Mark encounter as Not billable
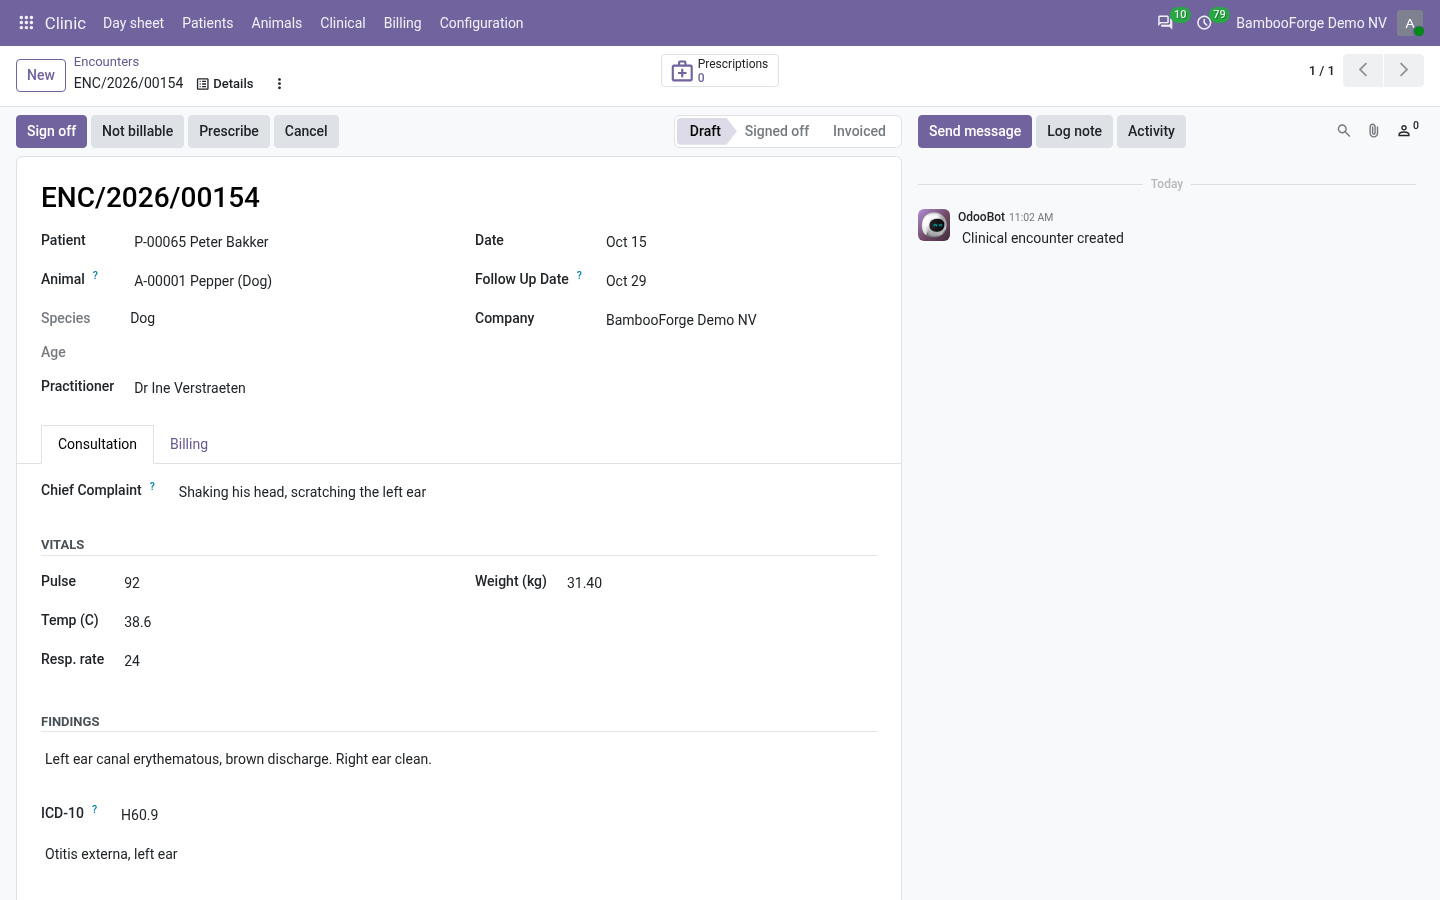Screen dimensions: 1440x900 137,131
